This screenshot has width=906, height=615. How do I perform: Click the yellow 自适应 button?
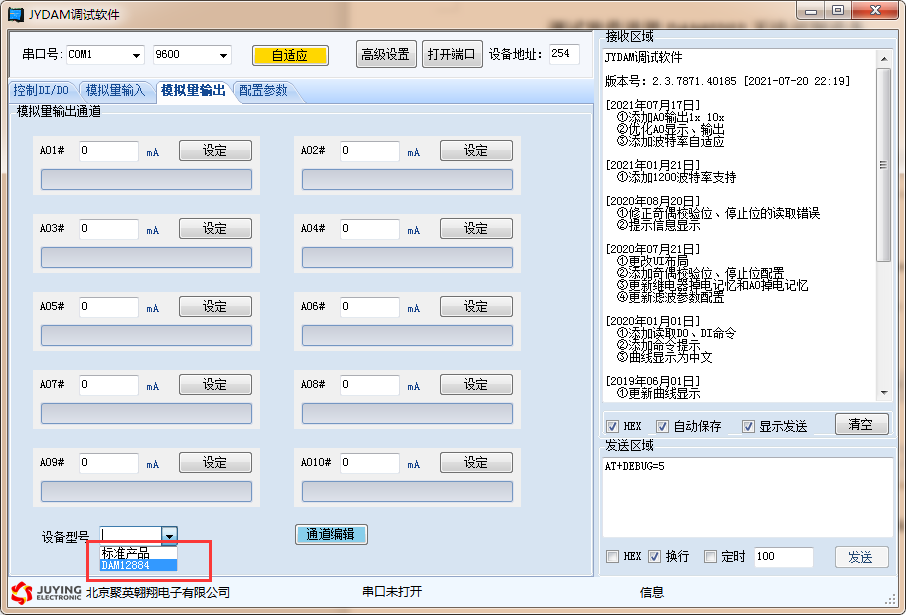point(289,55)
